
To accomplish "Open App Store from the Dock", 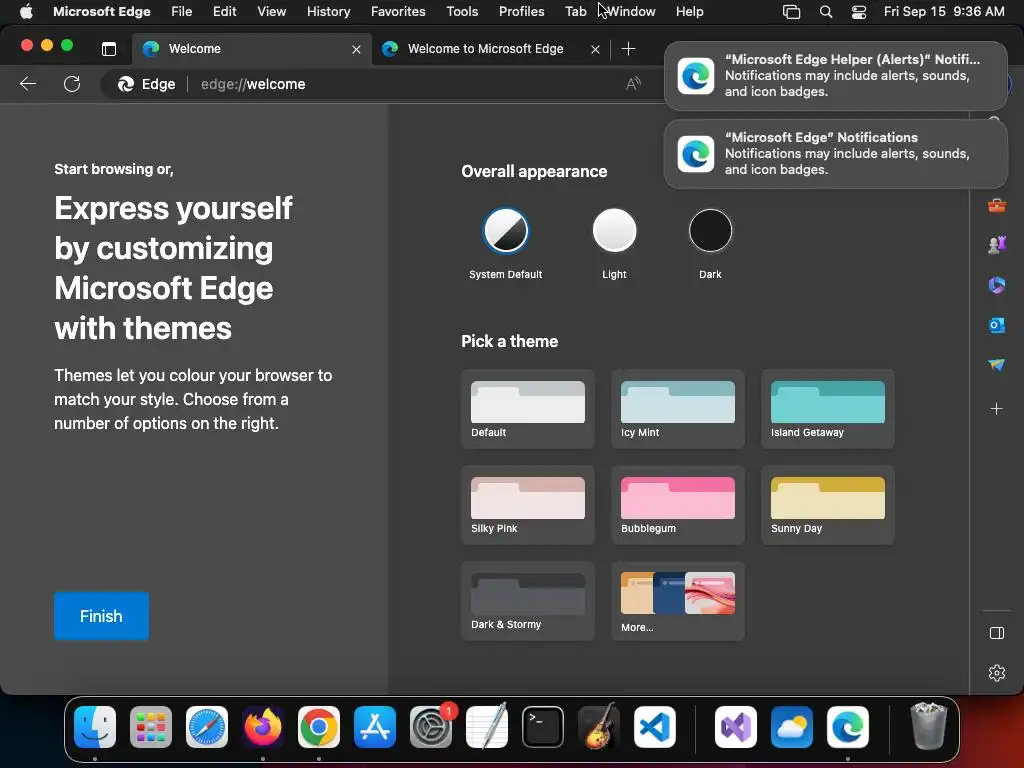I will (375, 727).
